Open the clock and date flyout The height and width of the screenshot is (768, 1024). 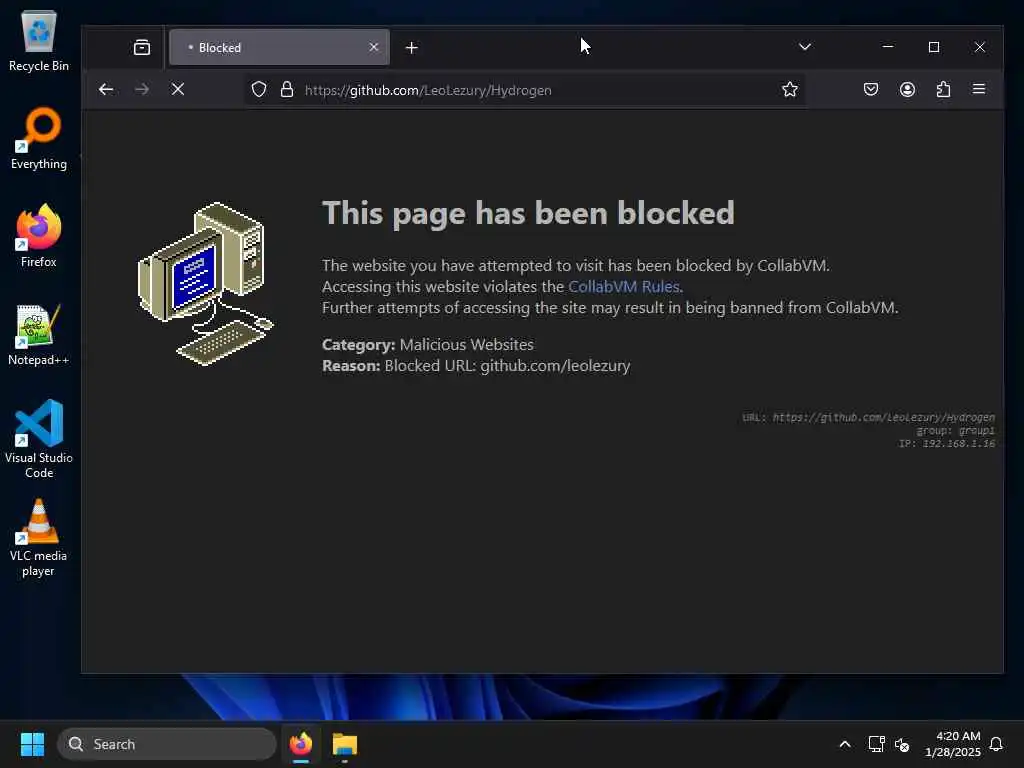pos(953,744)
